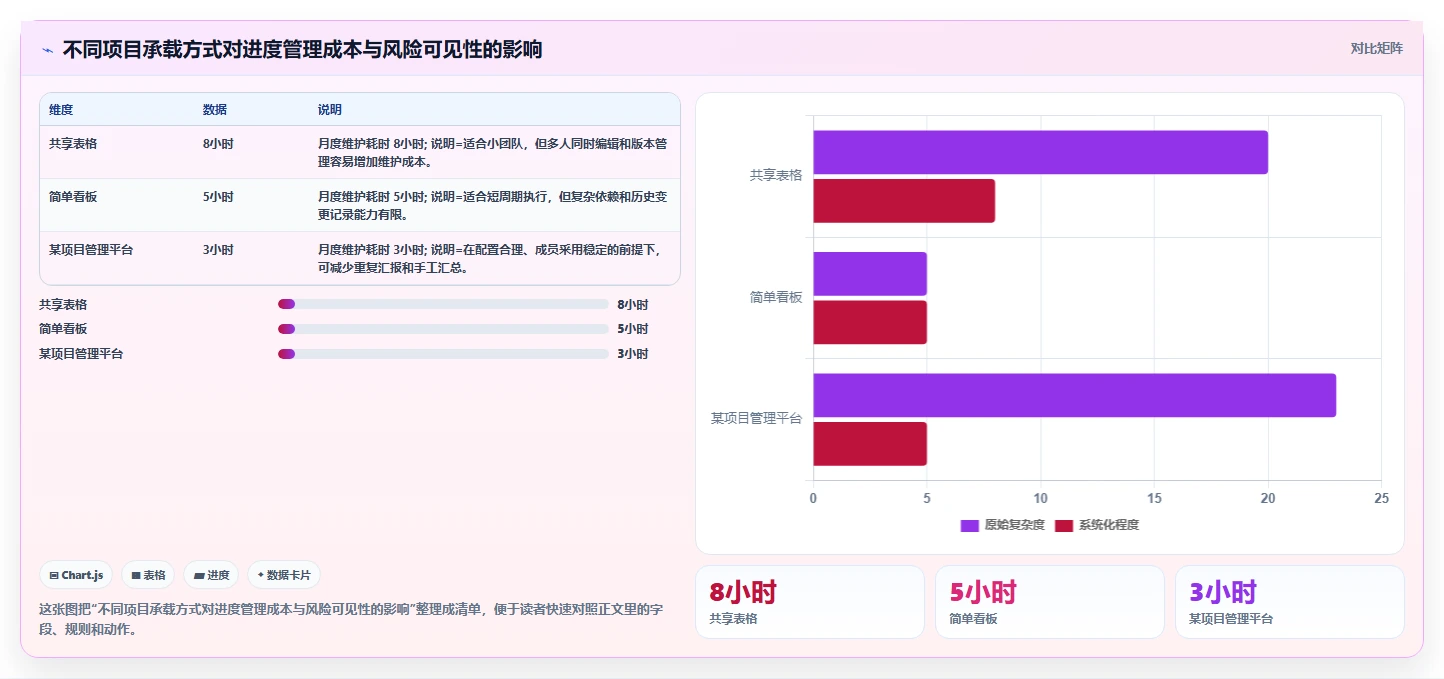1444x679 pixels.
Task: Click the red 简单看板 chart bar
Action: point(870,322)
